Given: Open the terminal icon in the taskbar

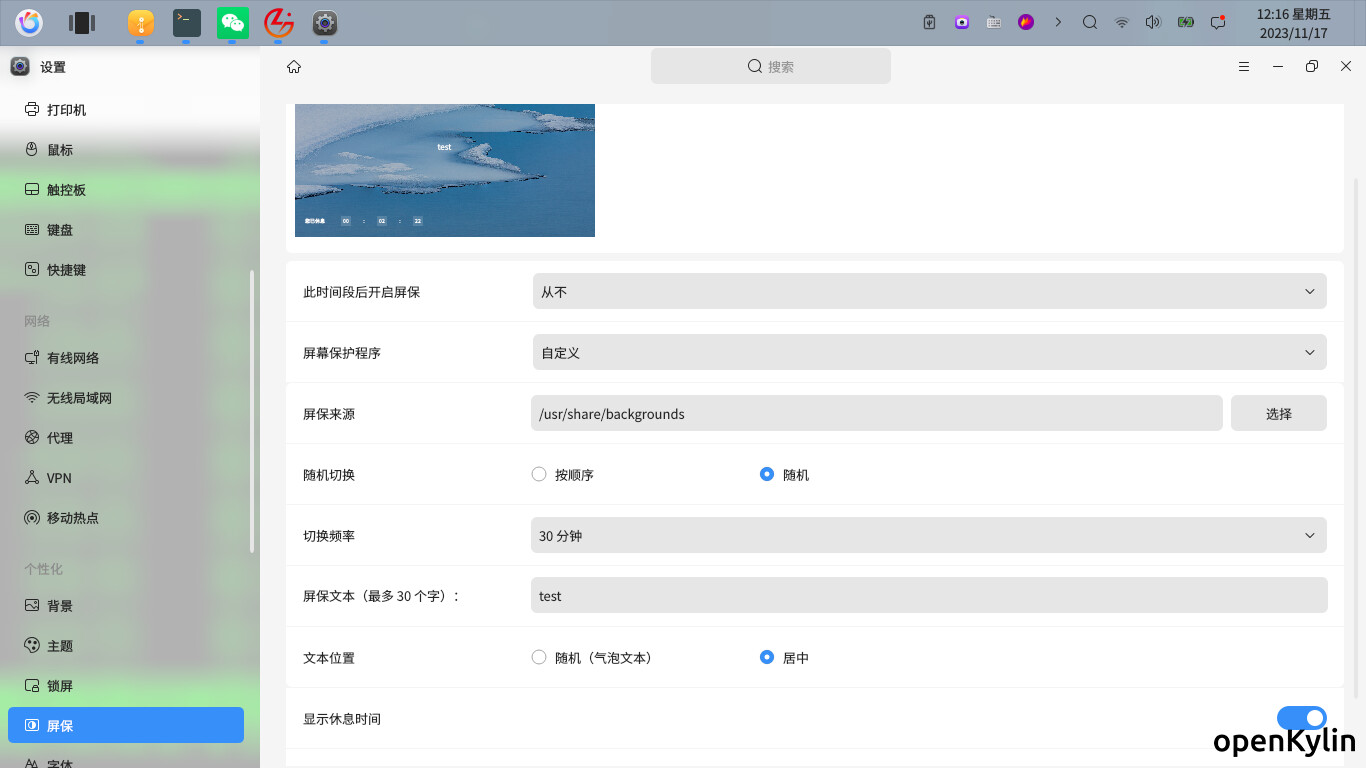Looking at the screenshot, I should (x=187, y=22).
